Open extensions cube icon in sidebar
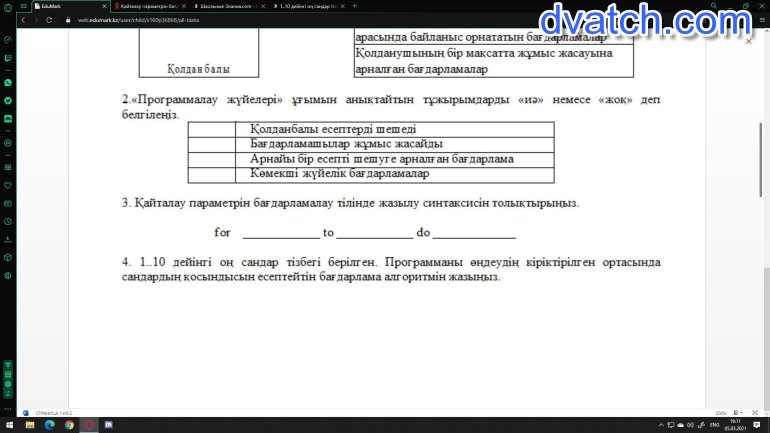Screen dimensions: 770x433 tap(8, 257)
